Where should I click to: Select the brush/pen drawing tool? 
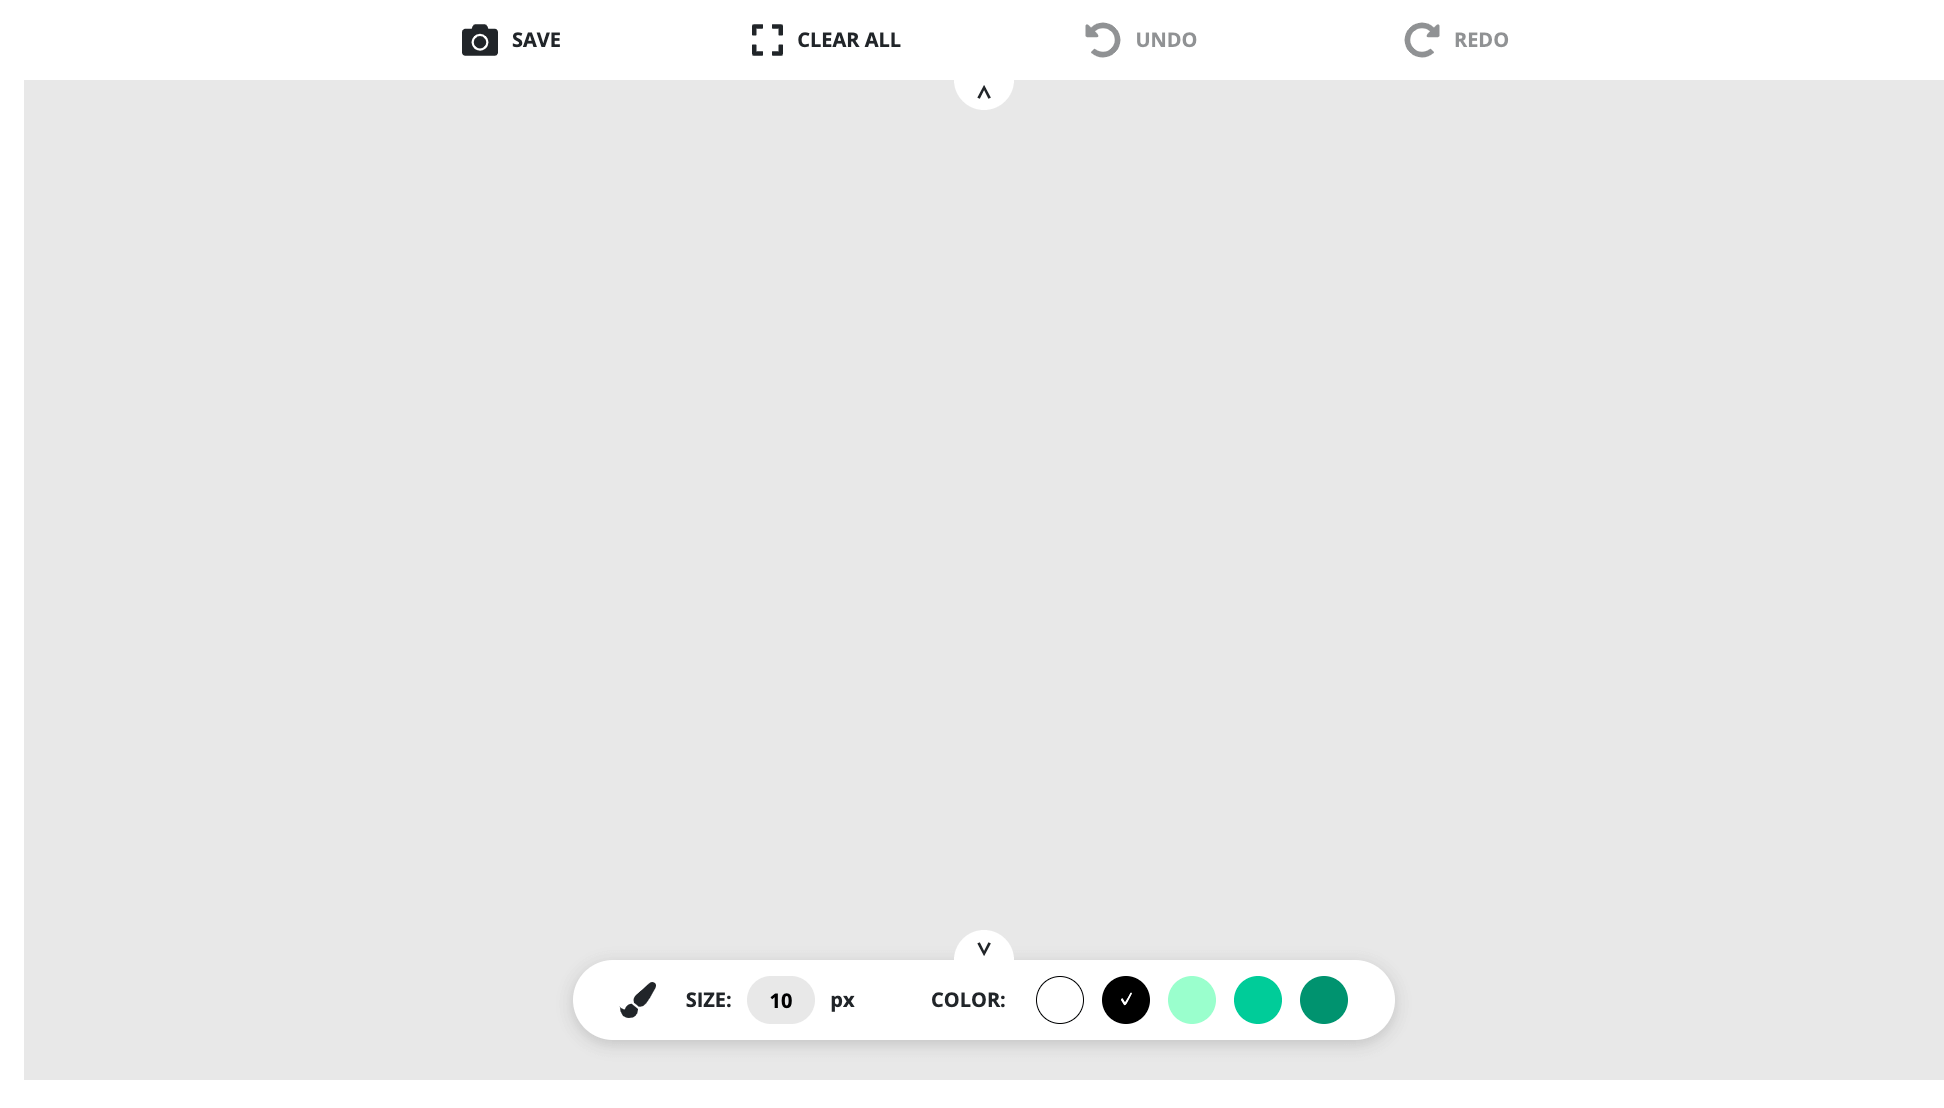(x=638, y=1000)
